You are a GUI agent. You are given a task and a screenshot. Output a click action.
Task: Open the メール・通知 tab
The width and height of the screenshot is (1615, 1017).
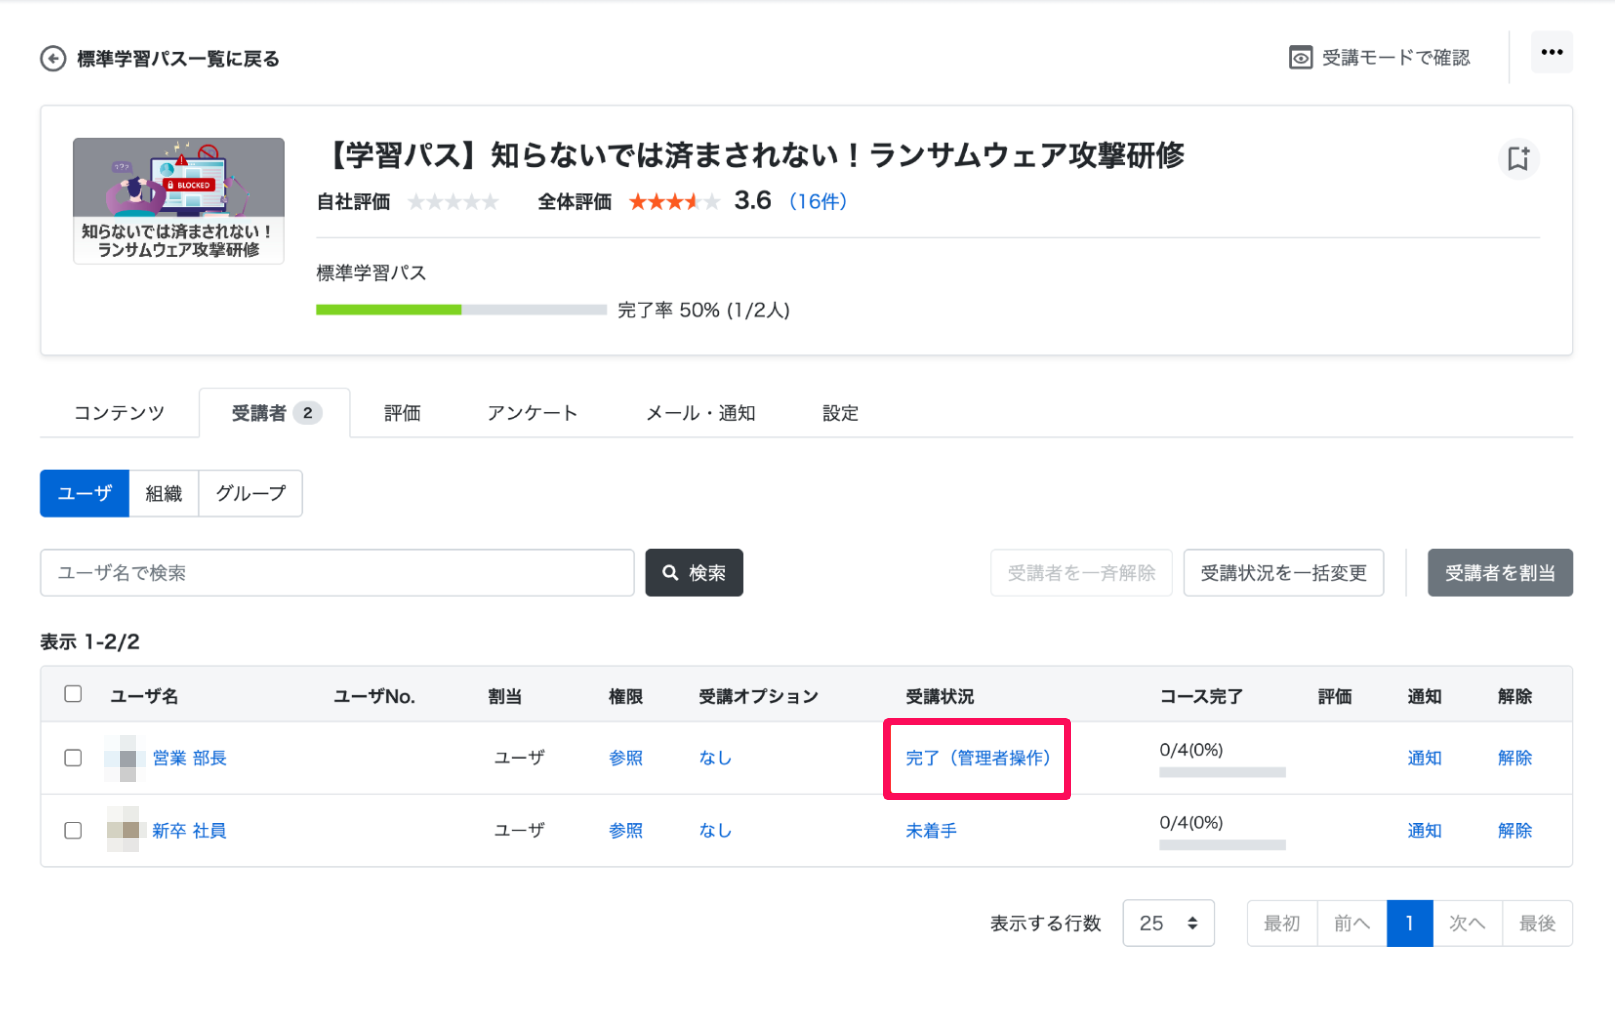point(700,413)
